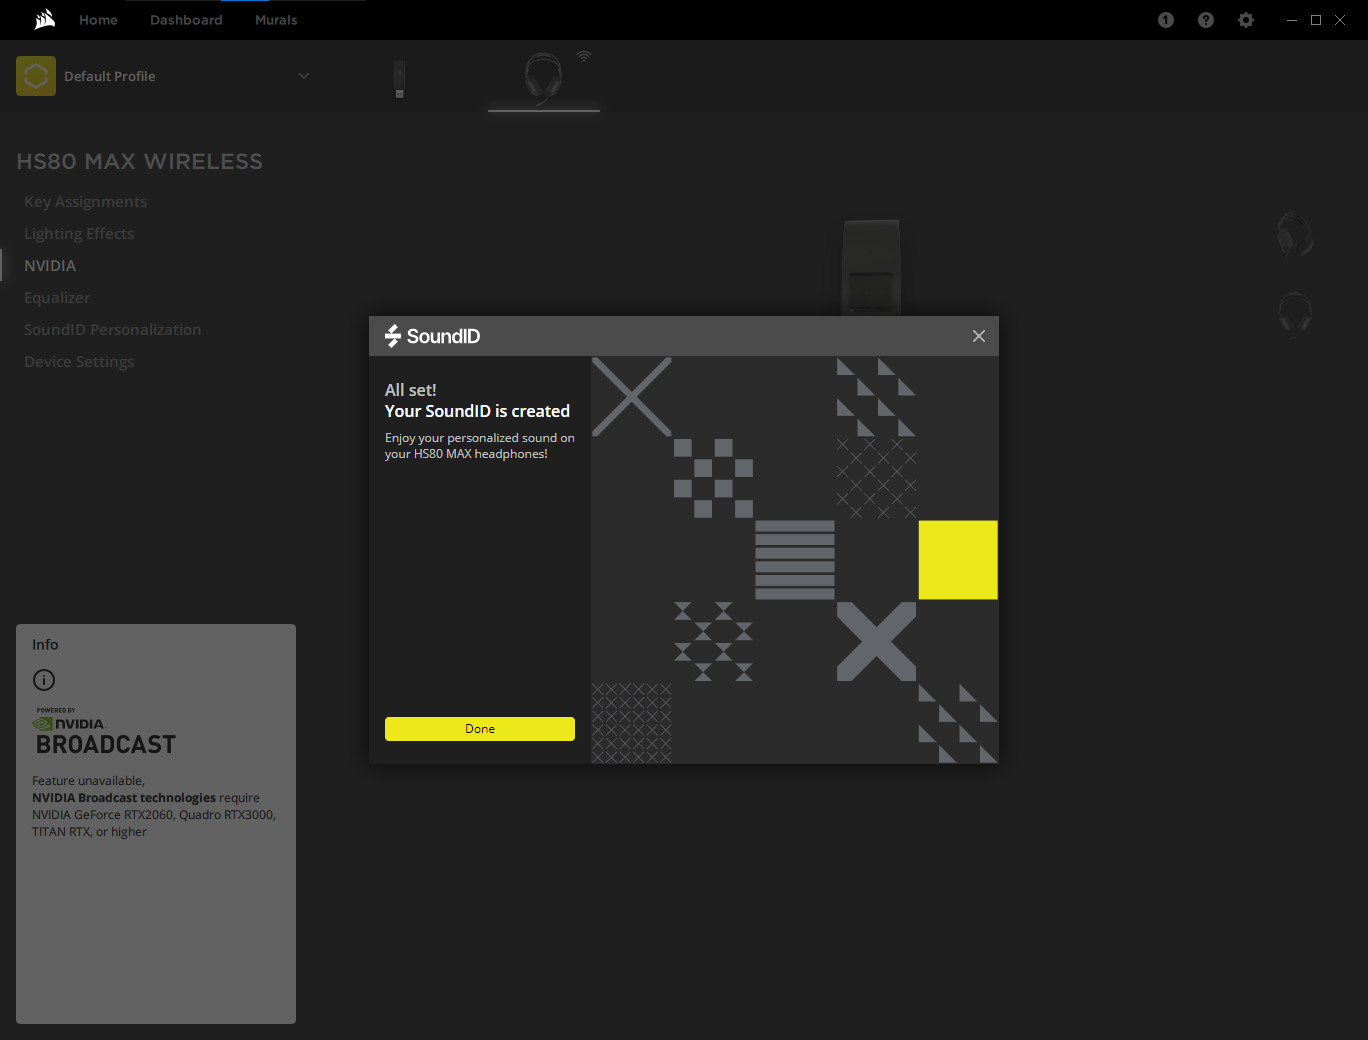Click the Default Profile hexagon icon
The width and height of the screenshot is (1368, 1040).
[x=36, y=76]
